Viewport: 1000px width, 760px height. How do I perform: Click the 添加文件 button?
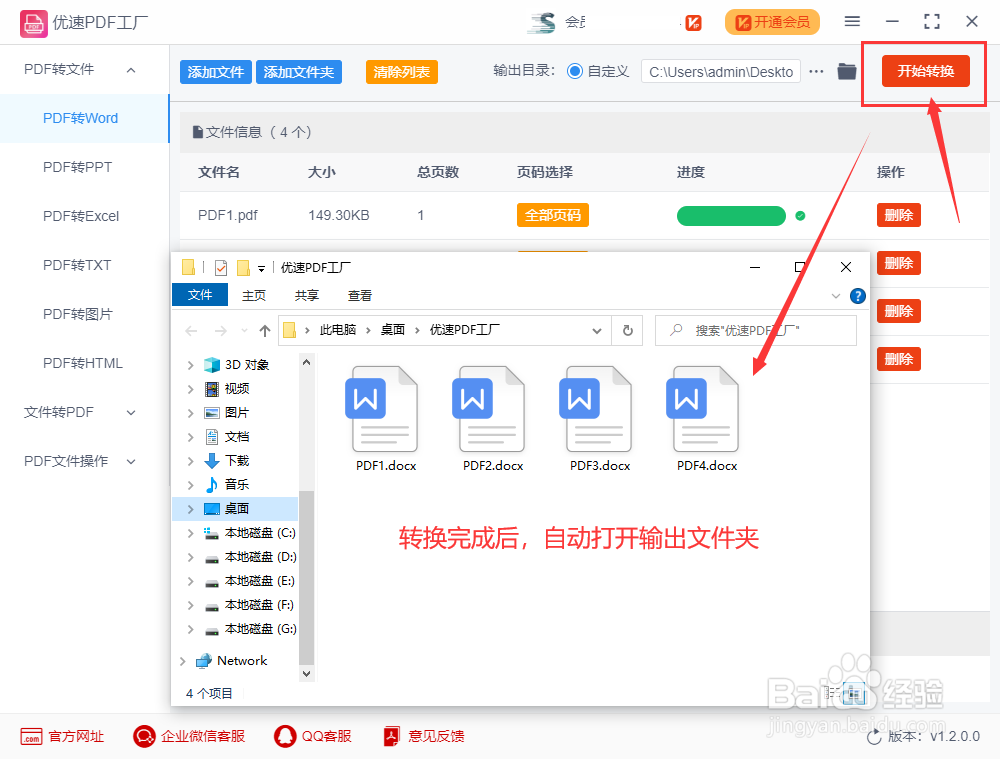(216, 72)
